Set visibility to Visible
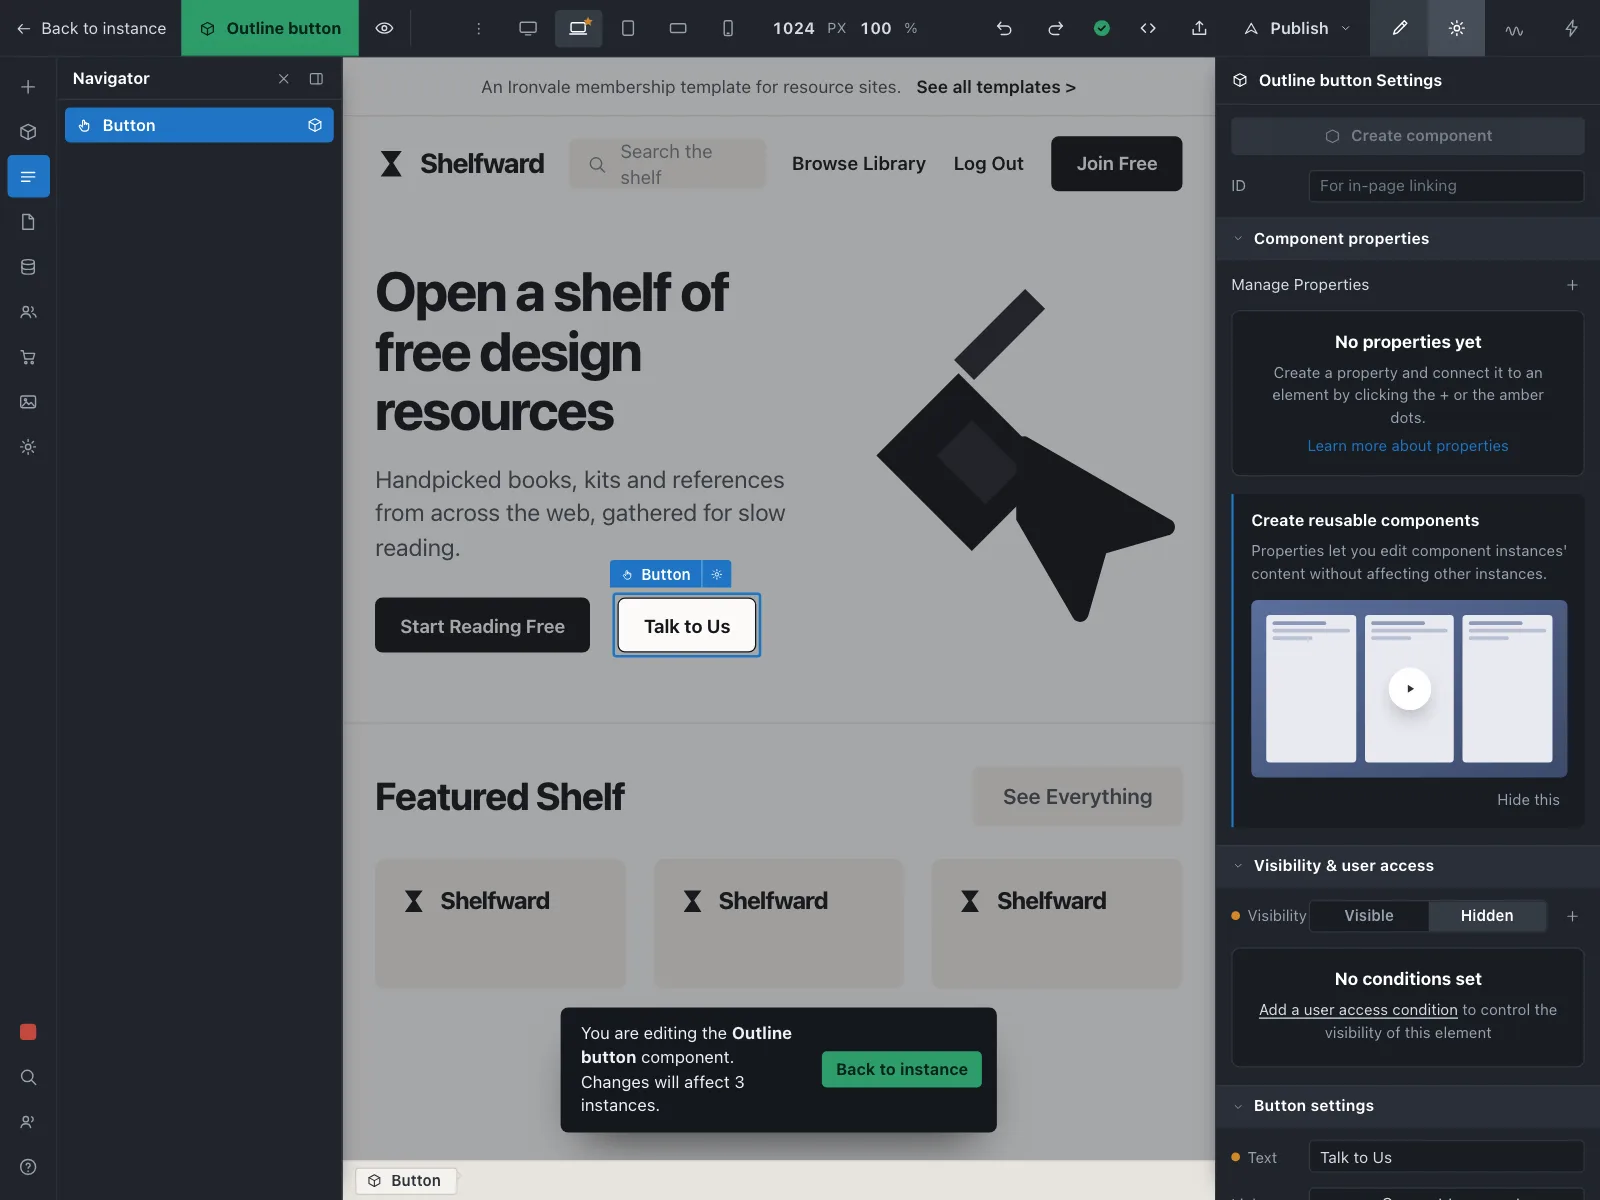The image size is (1600, 1200). pyautogui.click(x=1369, y=916)
